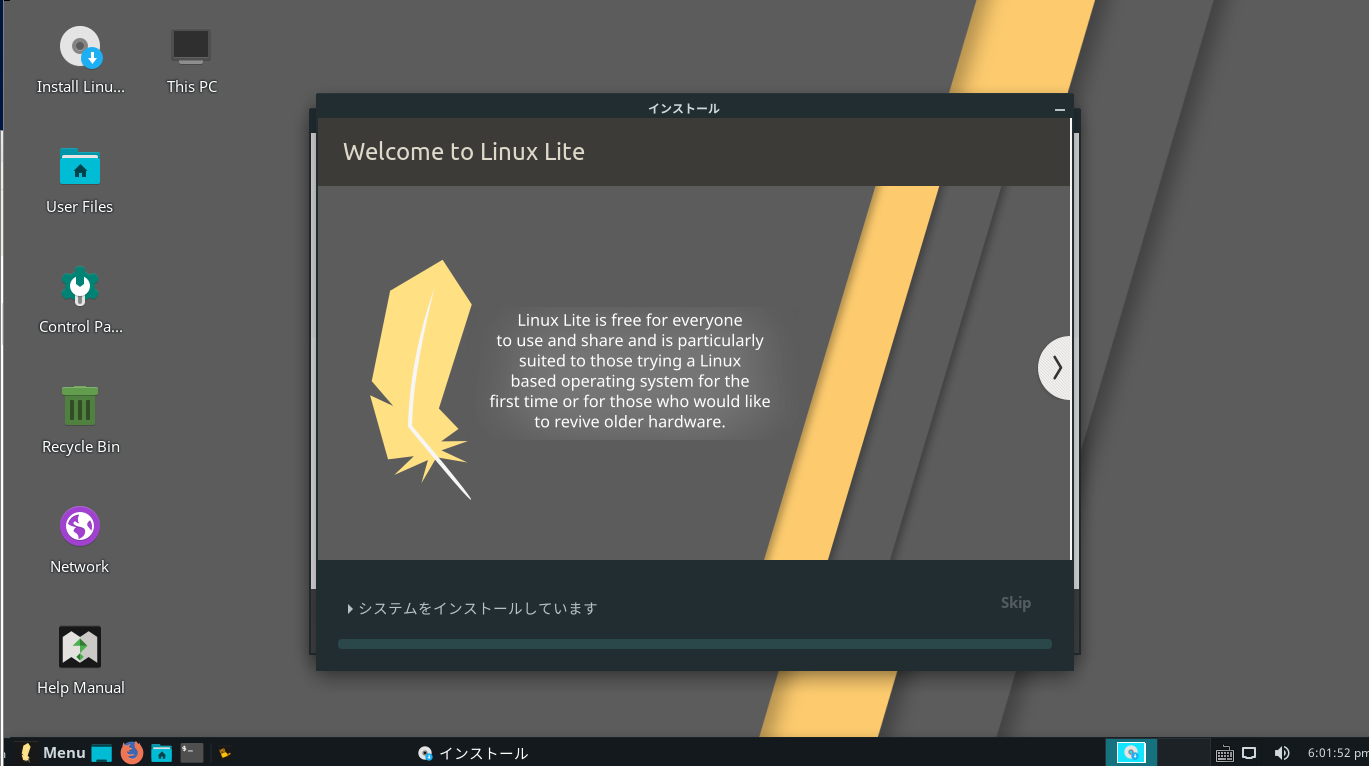Click the Linux Lite description paragraph

630,371
